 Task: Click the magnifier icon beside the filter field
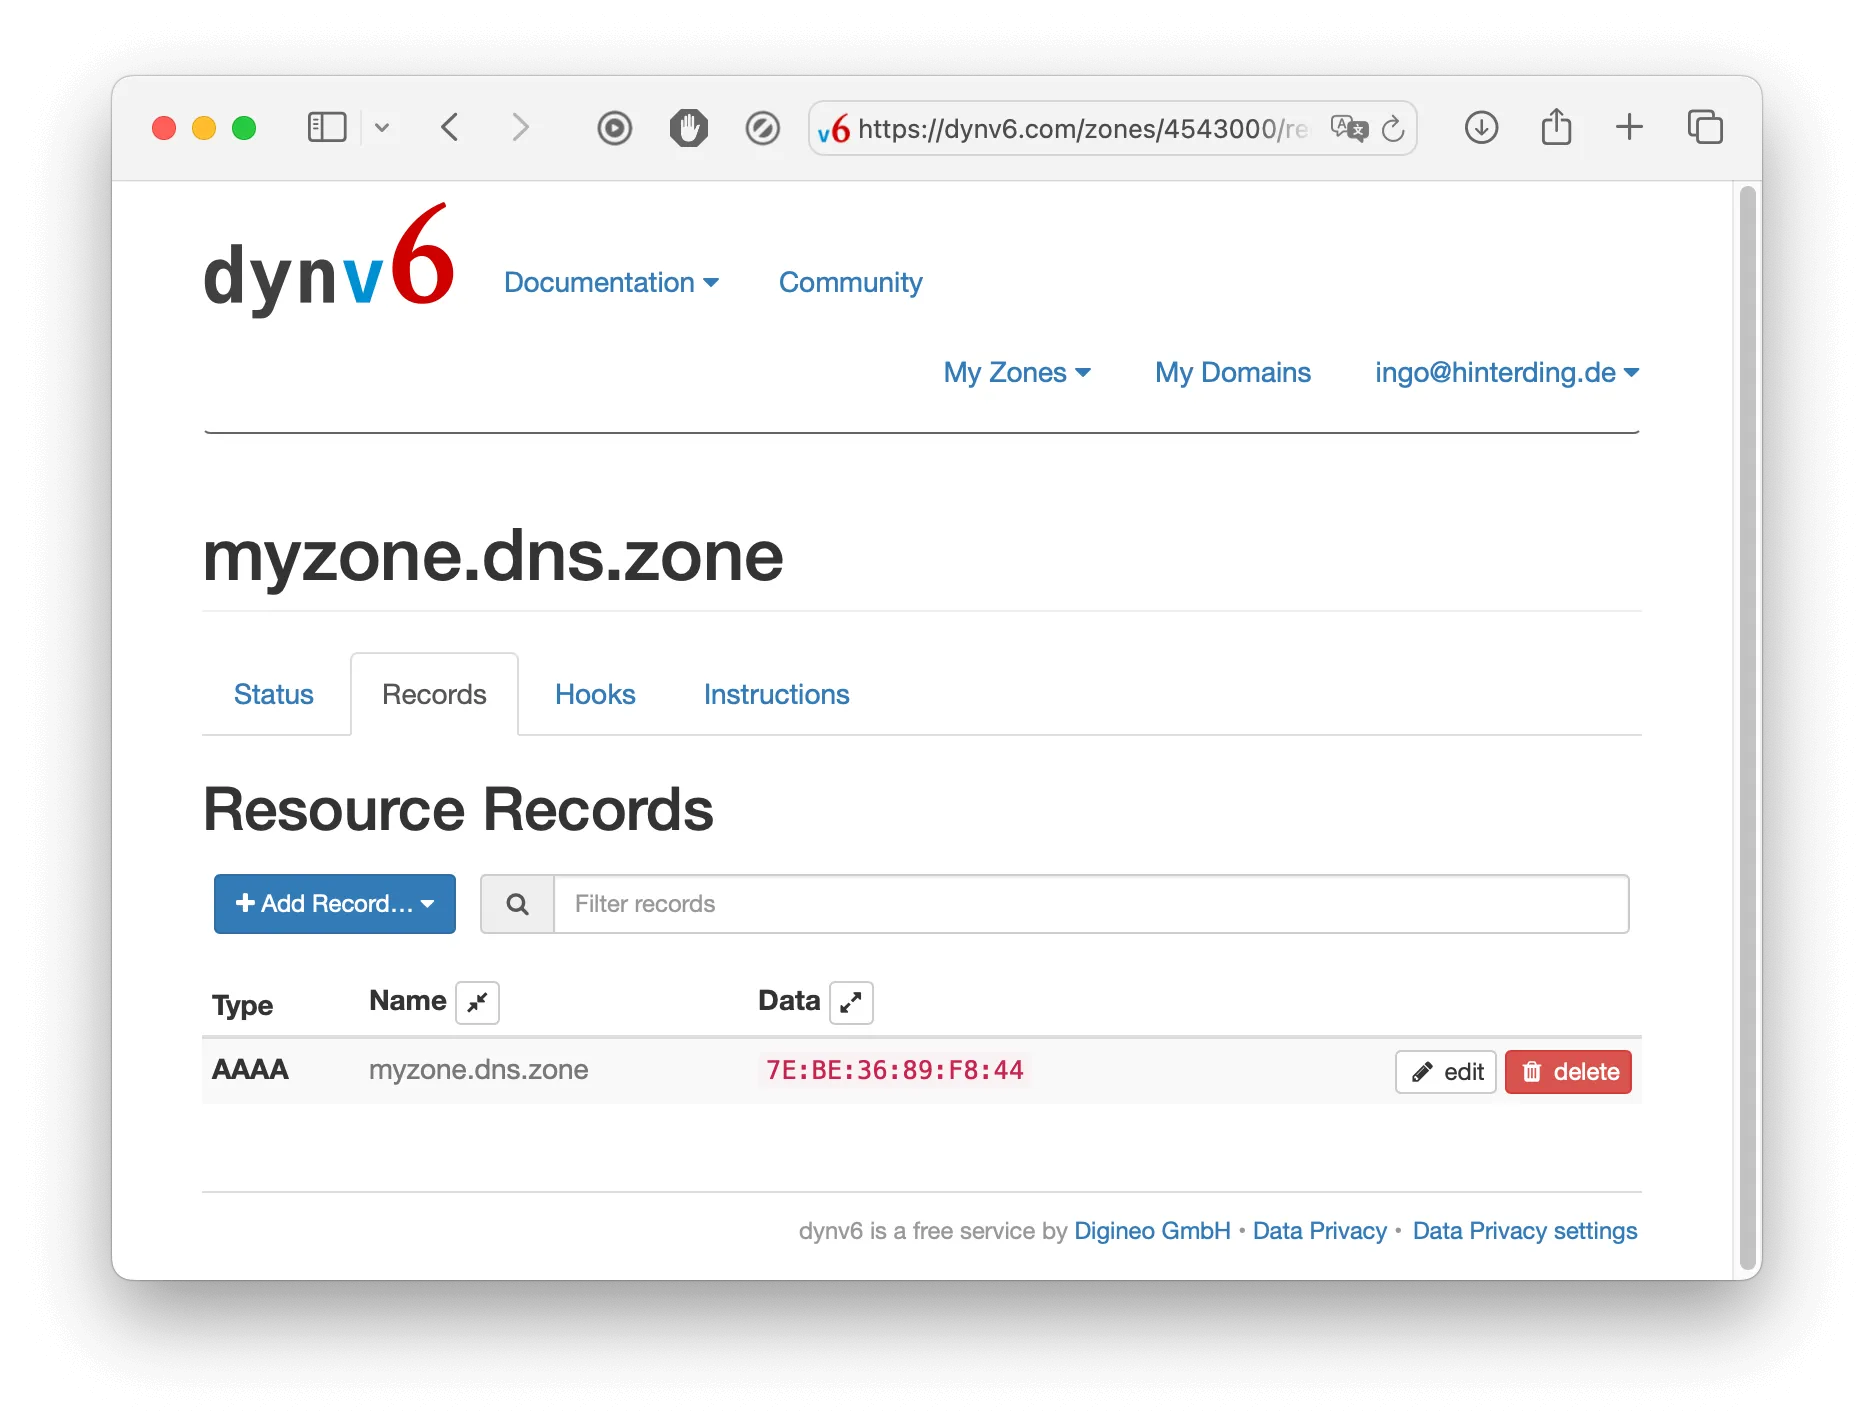pyautogui.click(x=517, y=903)
